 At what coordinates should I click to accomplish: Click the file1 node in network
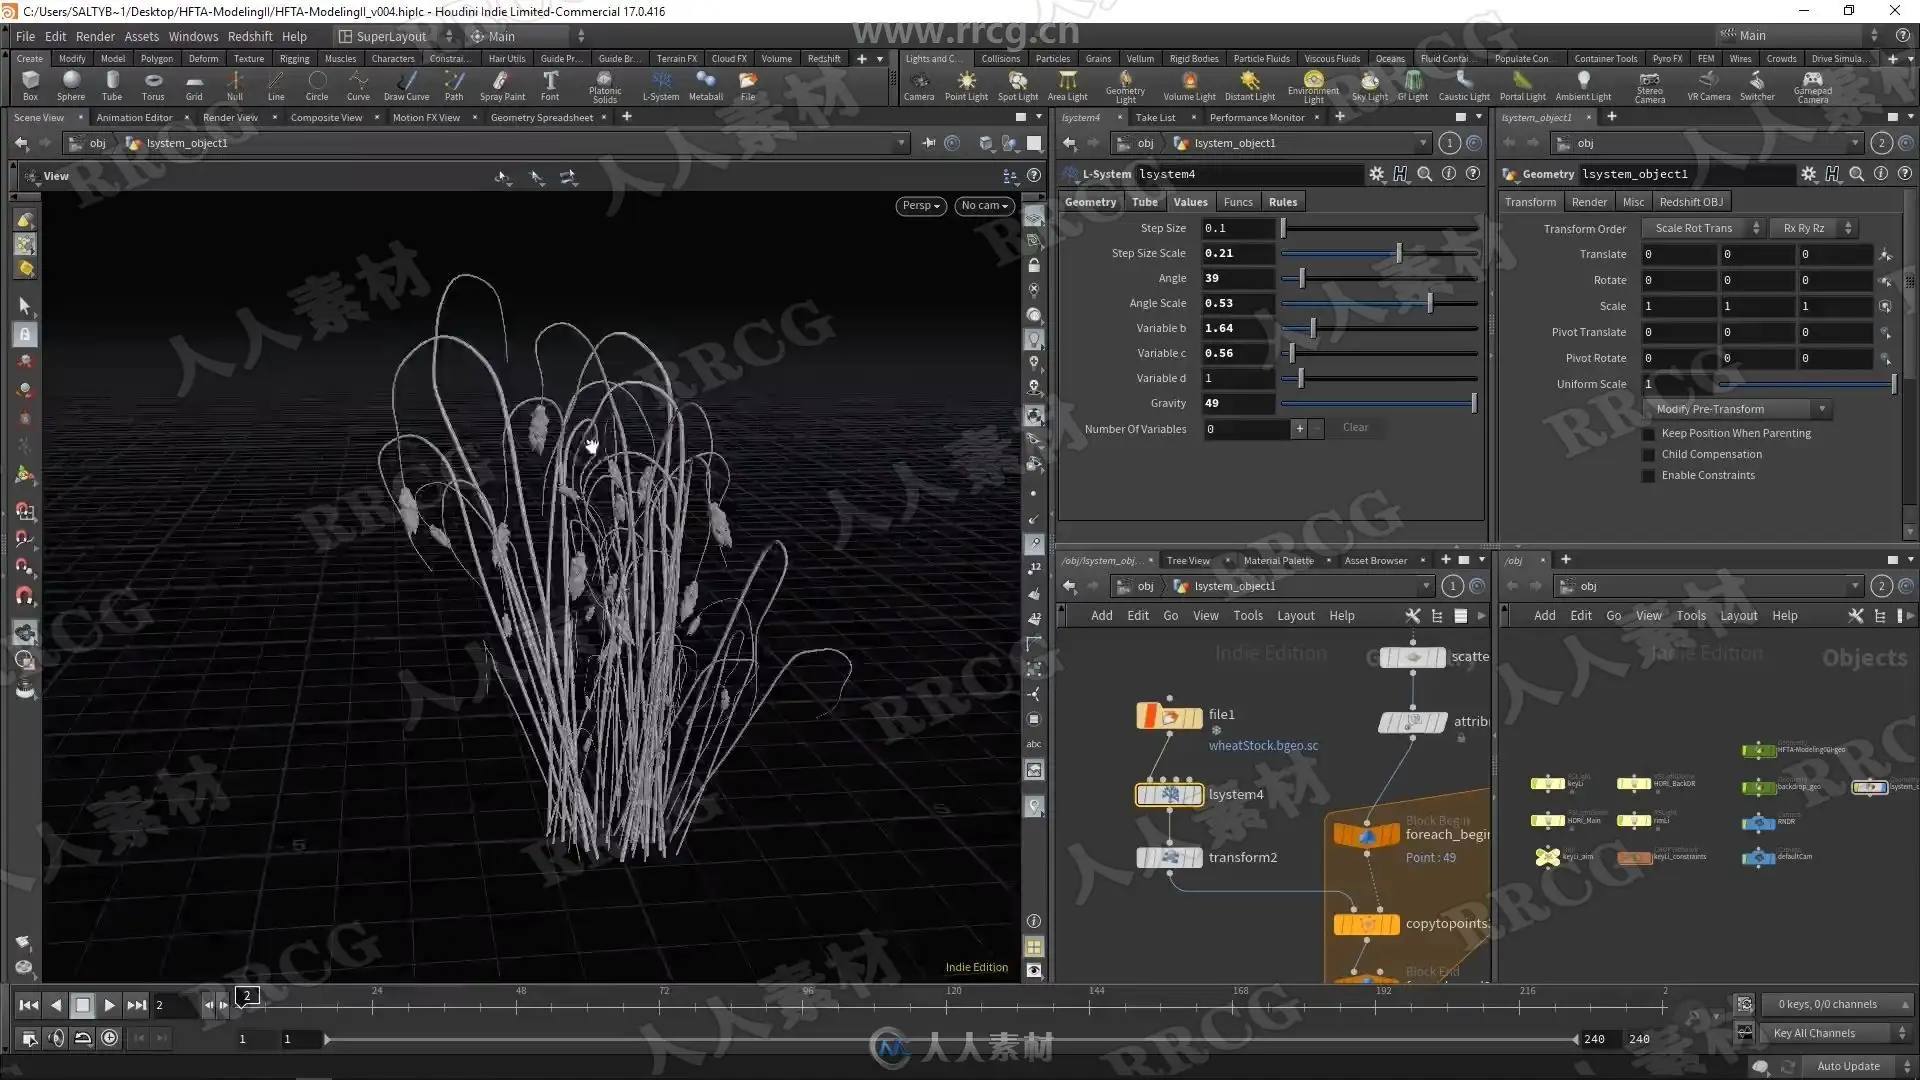click(x=1169, y=716)
